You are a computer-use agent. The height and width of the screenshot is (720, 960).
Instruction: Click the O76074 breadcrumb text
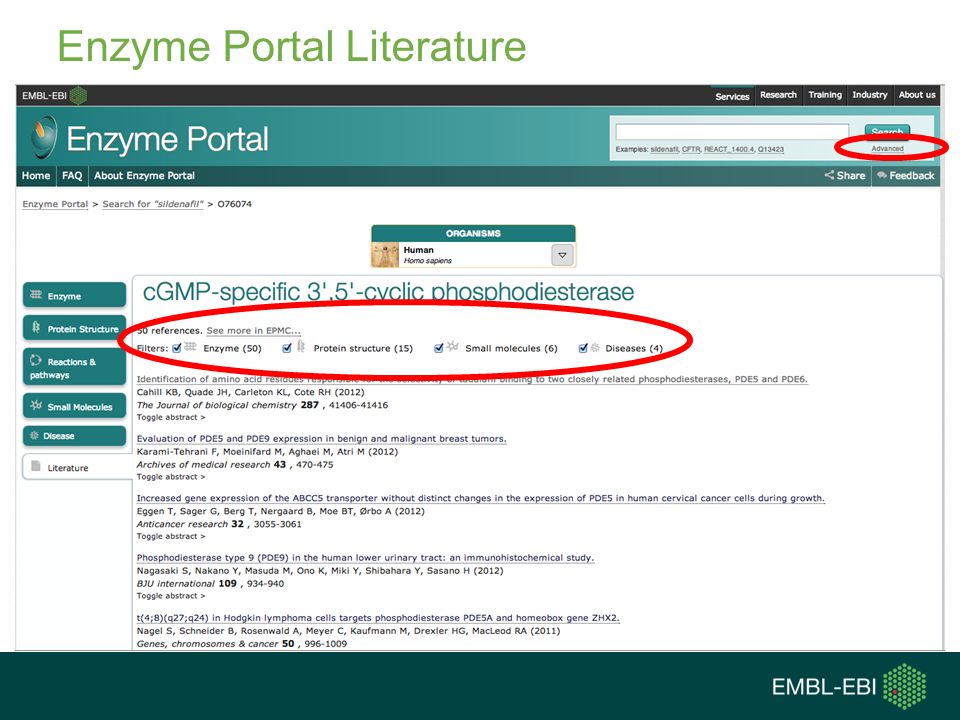234,204
